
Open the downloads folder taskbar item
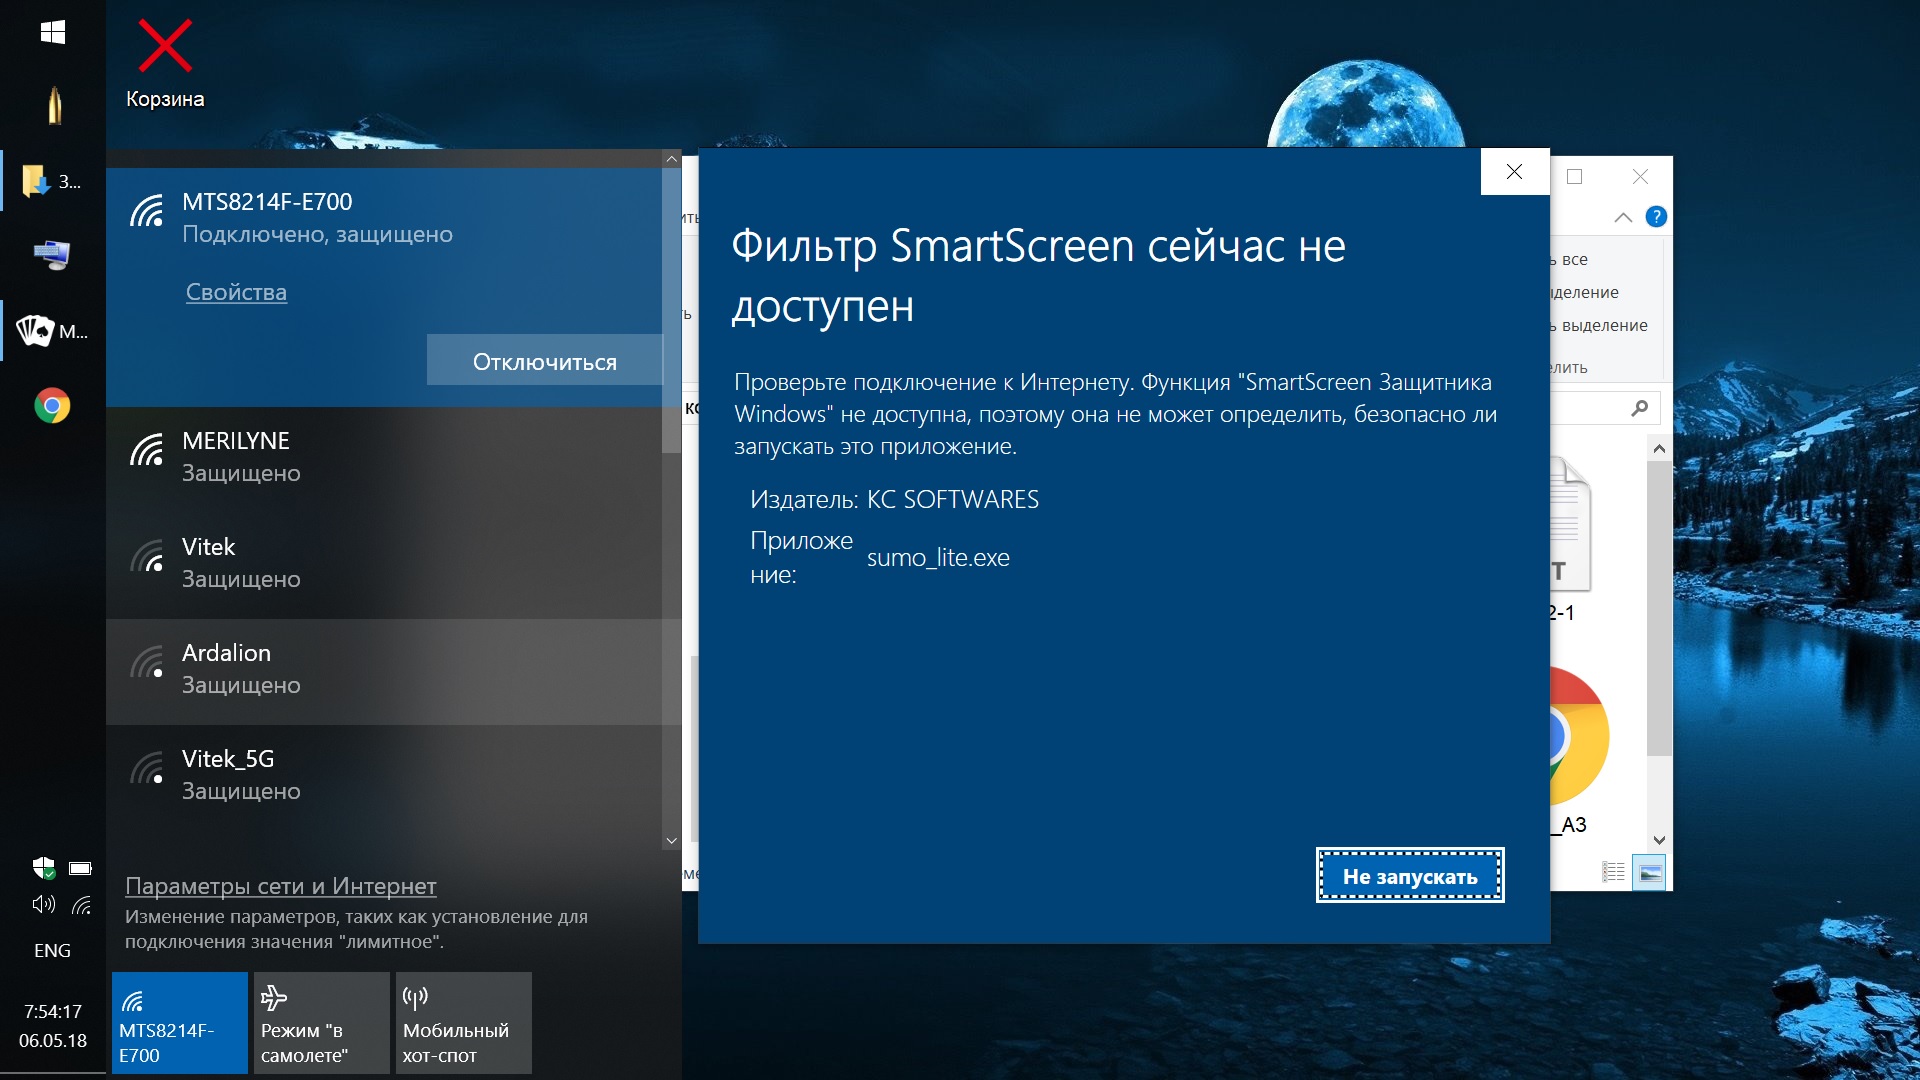point(52,181)
